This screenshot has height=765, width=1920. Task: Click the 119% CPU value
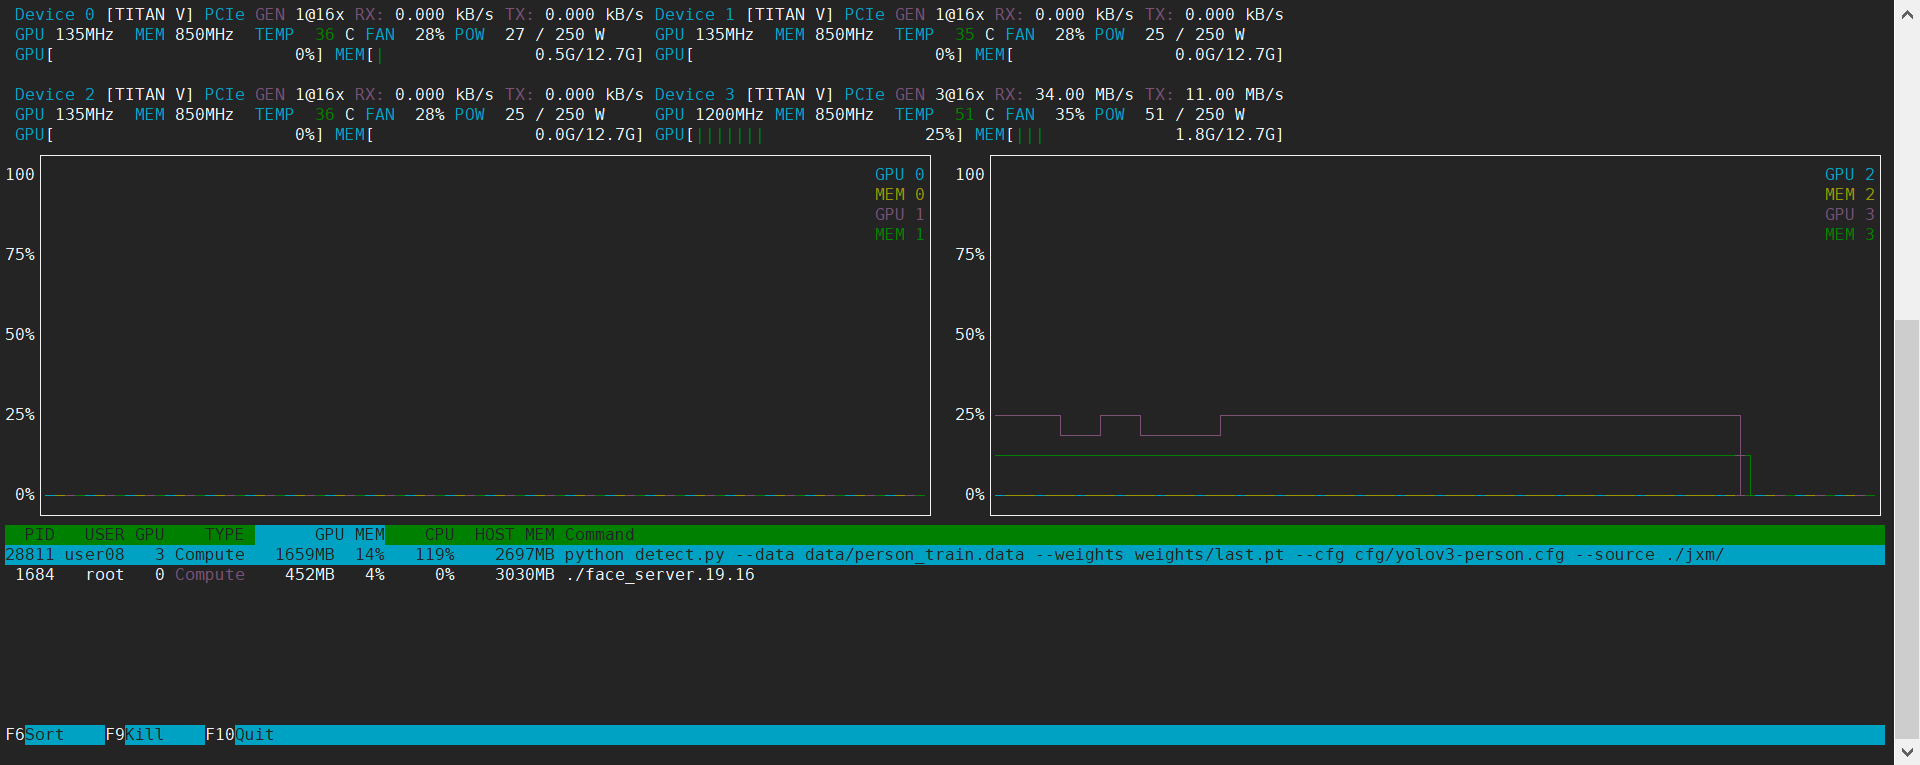click(x=434, y=555)
